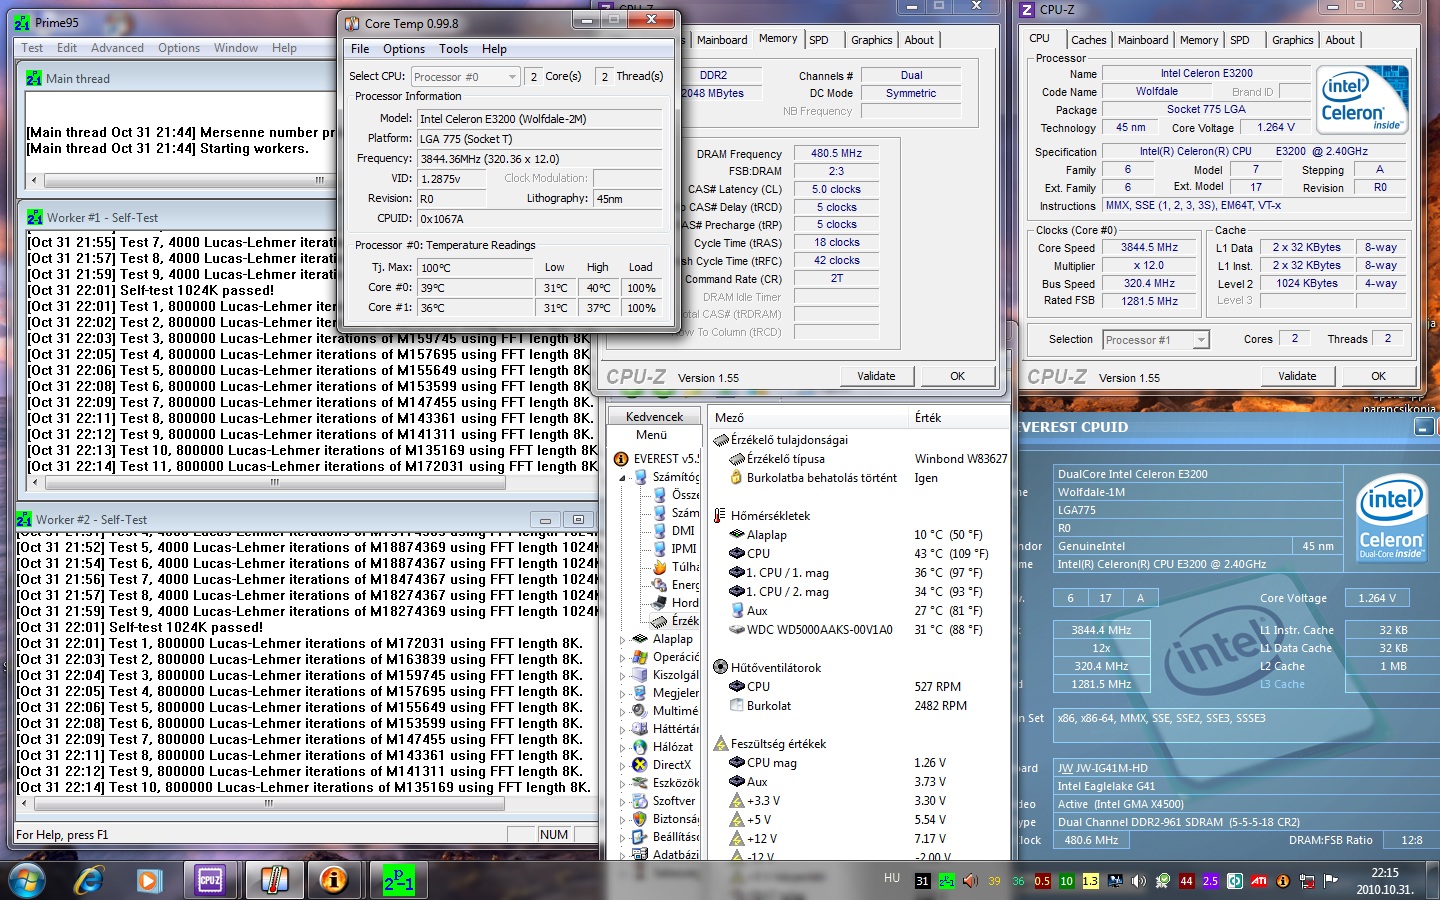Open the Select CPU dropdown in Core Temp
The image size is (1440, 900).
coord(512,77)
